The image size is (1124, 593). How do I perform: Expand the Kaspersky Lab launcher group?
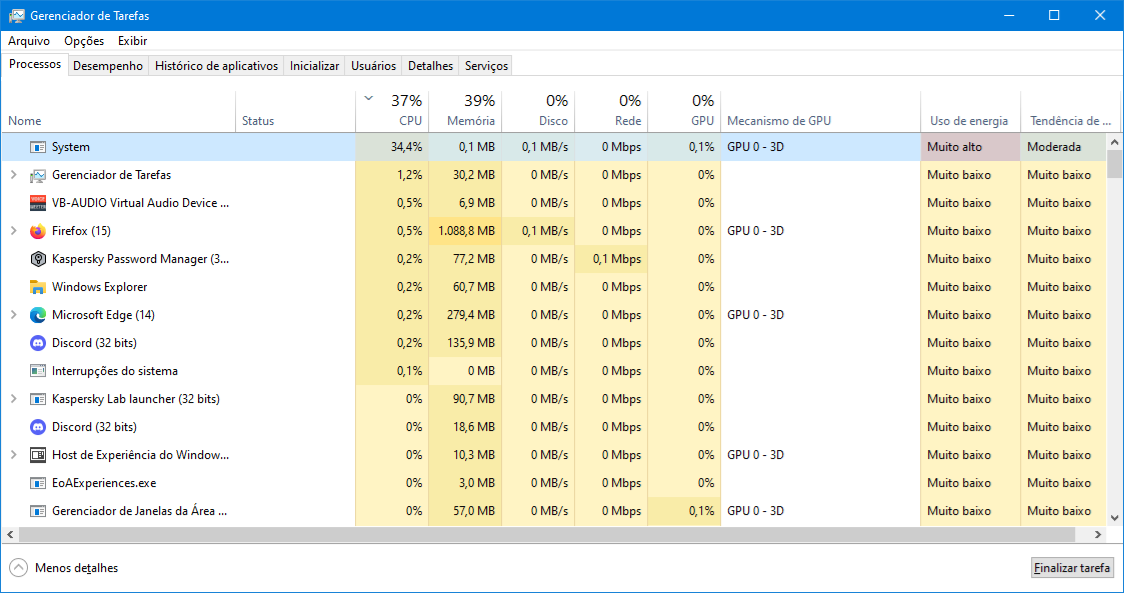pos(13,398)
